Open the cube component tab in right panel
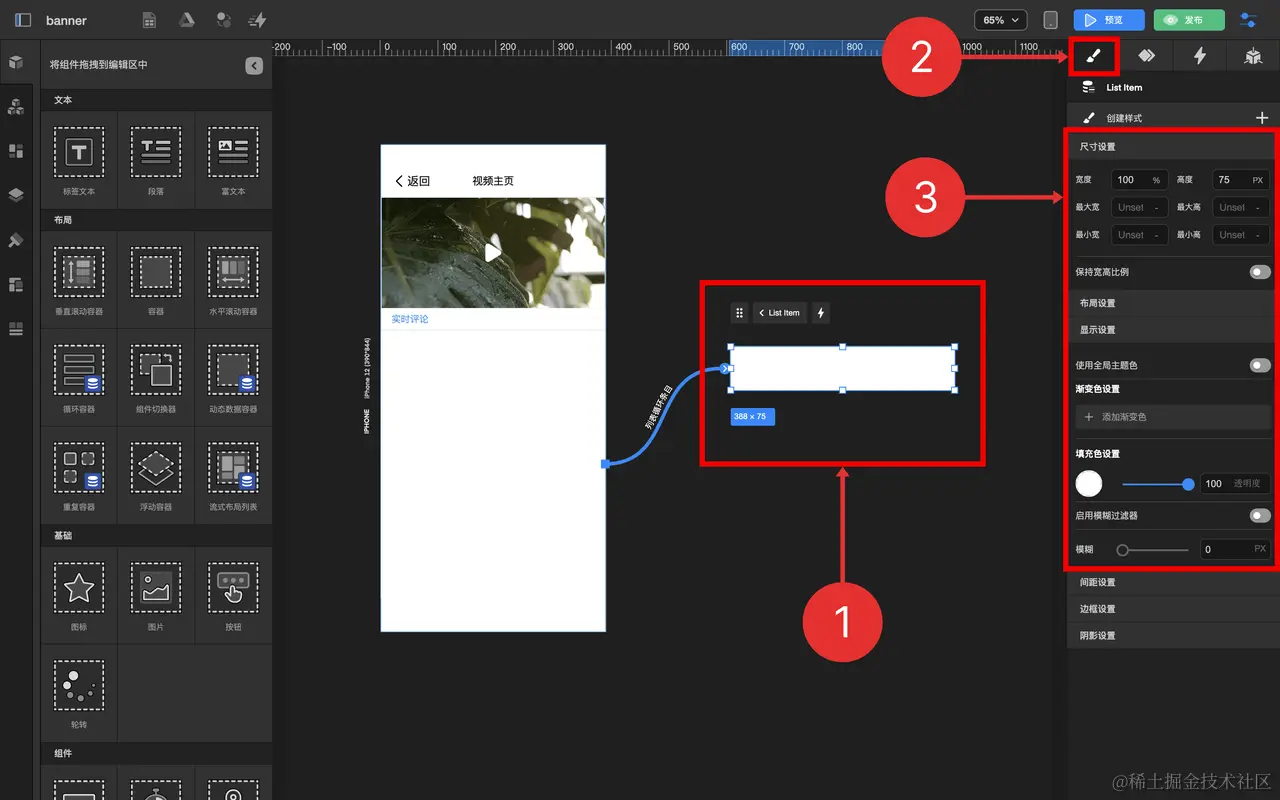The image size is (1280, 800). pos(1253,56)
